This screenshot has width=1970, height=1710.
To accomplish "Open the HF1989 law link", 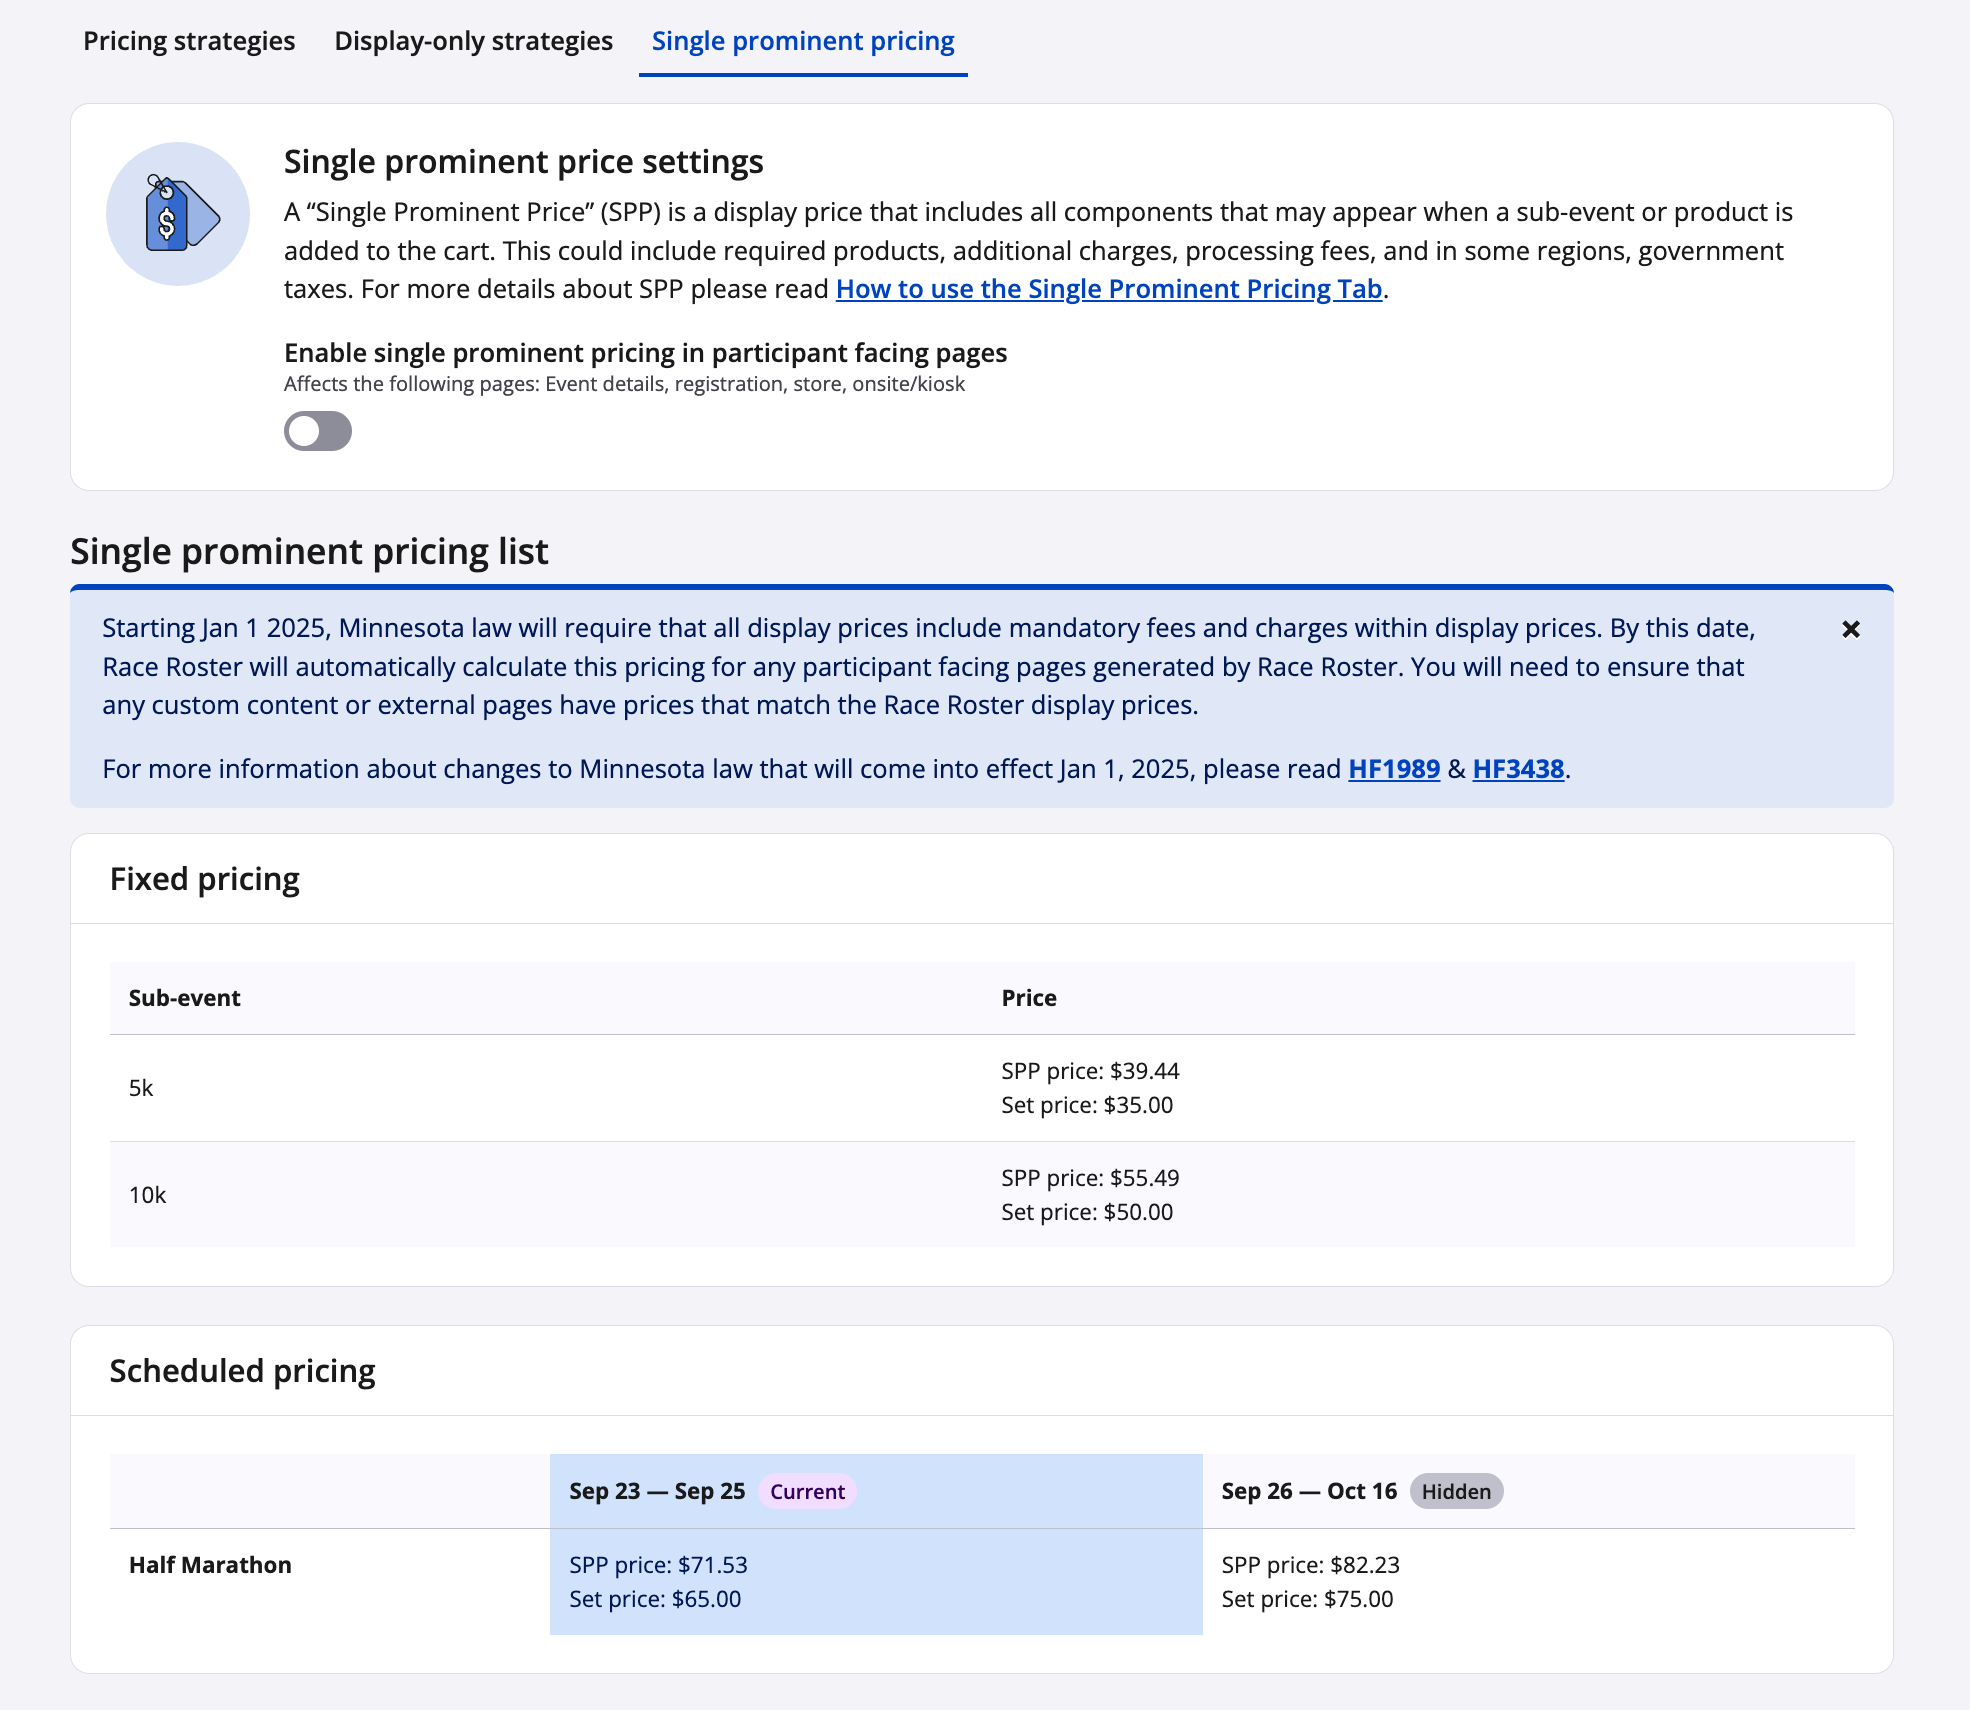I will (1393, 769).
